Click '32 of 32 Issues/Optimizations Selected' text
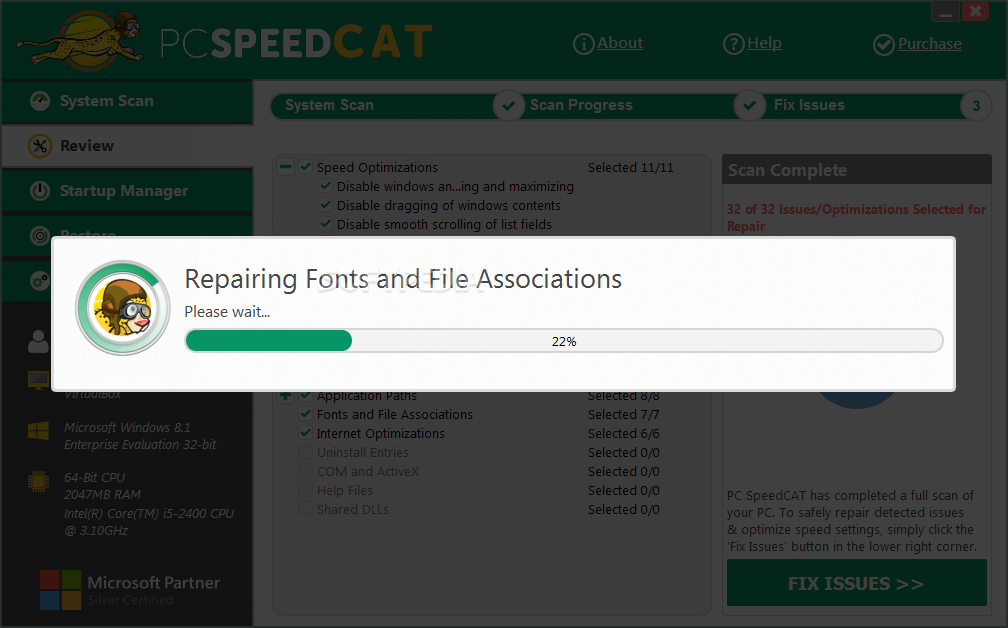 click(x=856, y=217)
